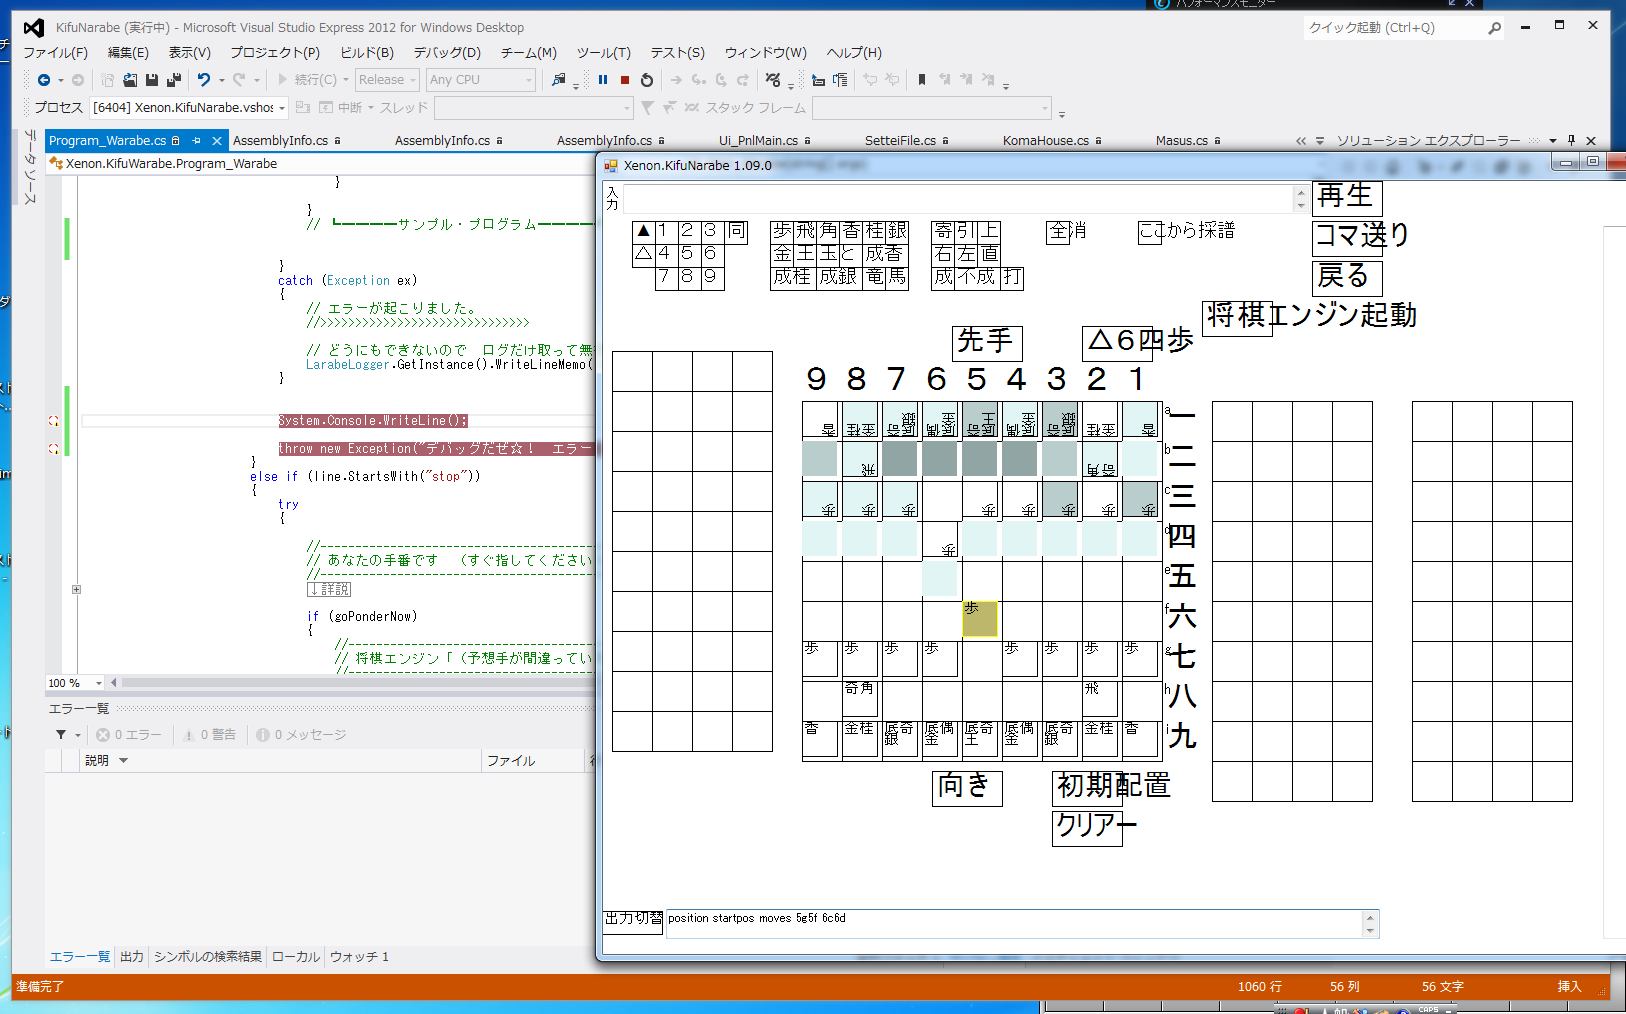Pin the Solution Explorer panel
Viewport: 1626px width, 1014px height.
click(x=1572, y=141)
